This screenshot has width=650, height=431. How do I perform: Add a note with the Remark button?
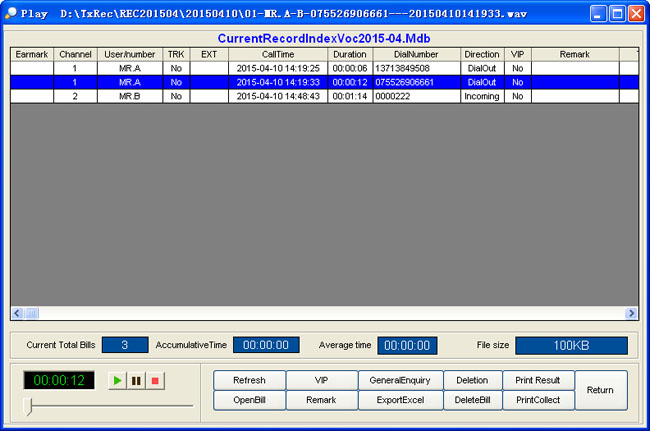click(321, 400)
